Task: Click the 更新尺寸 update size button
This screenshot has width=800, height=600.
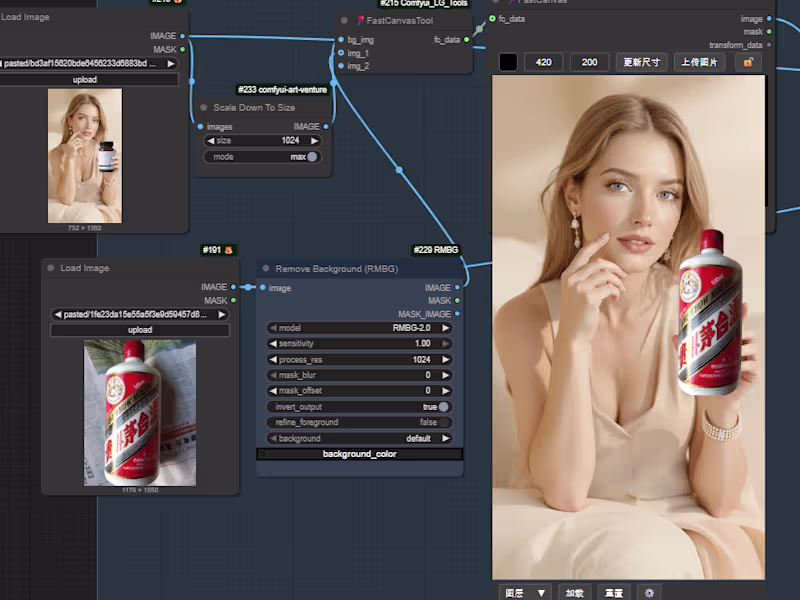Action: point(641,62)
